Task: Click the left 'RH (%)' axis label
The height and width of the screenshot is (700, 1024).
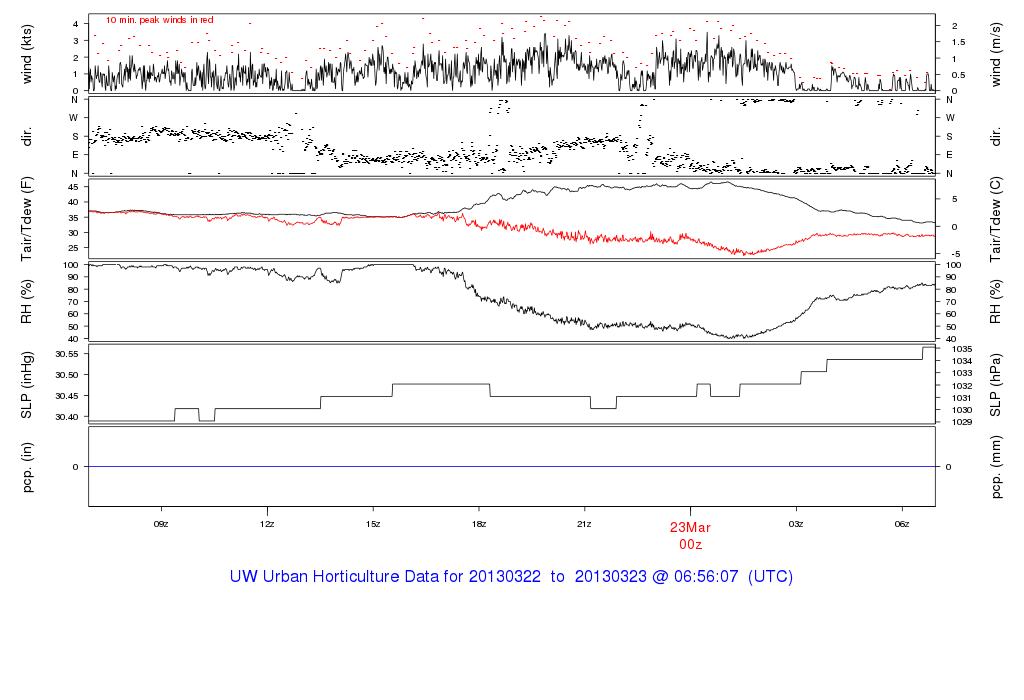Action: pyautogui.click(x=27, y=302)
